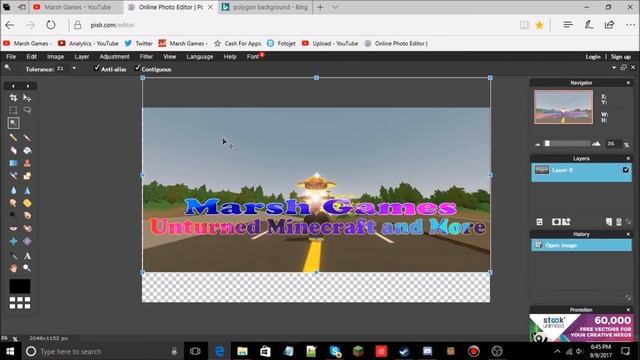Open the Font menu
The width and height of the screenshot is (640, 360).
coord(253,57)
